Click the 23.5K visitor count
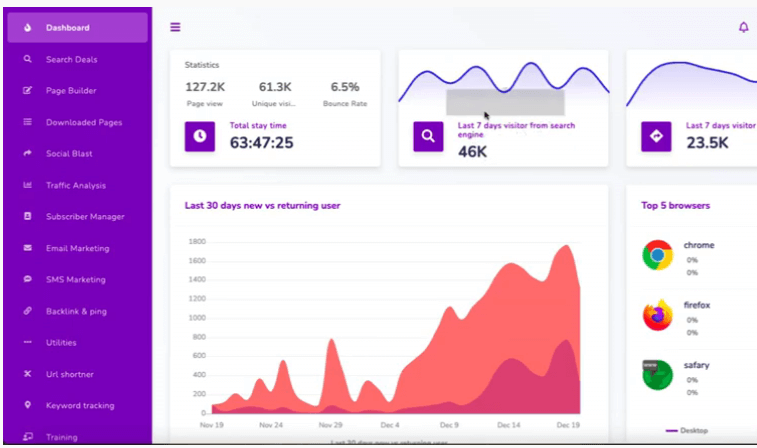The image size is (757, 448). (707, 143)
